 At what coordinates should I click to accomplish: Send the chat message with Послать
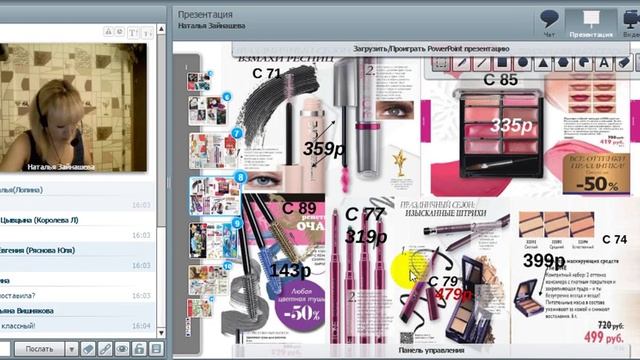[39, 349]
